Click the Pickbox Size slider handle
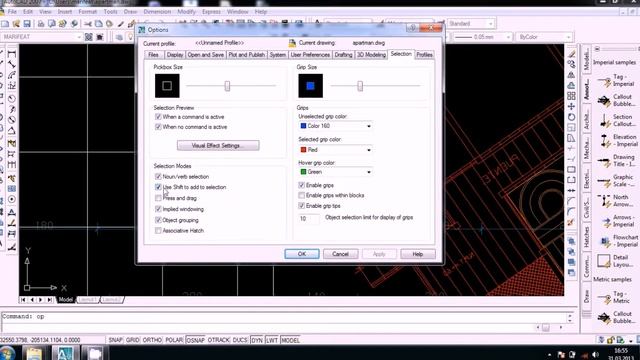 tap(227, 86)
